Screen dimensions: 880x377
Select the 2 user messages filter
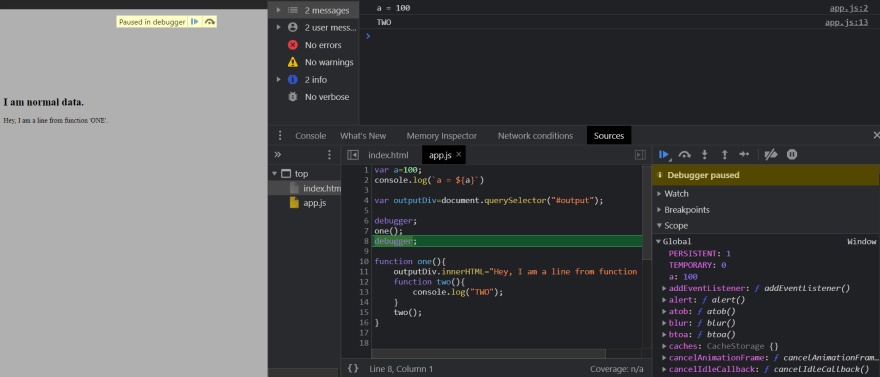click(x=313, y=27)
